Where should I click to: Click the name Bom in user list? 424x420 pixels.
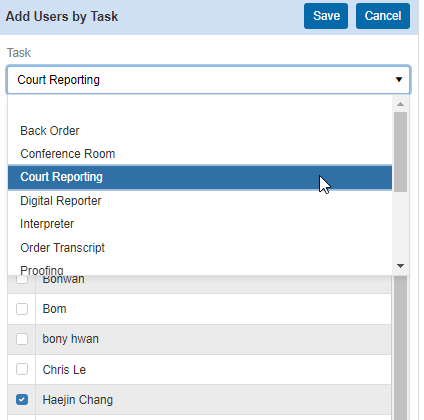pyautogui.click(x=54, y=309)
